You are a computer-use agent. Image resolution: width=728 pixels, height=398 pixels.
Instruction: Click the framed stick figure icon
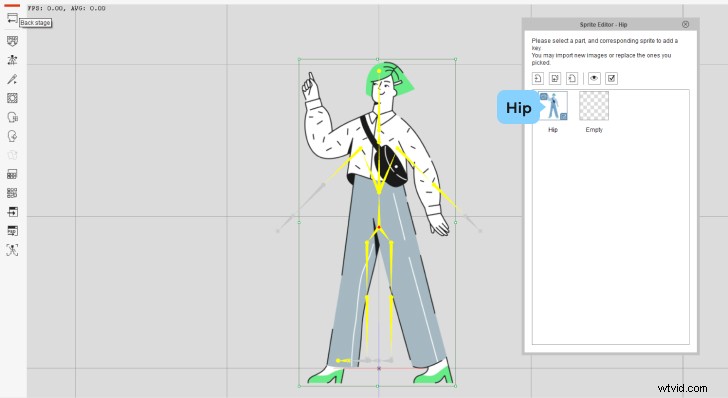coord(12,250)
